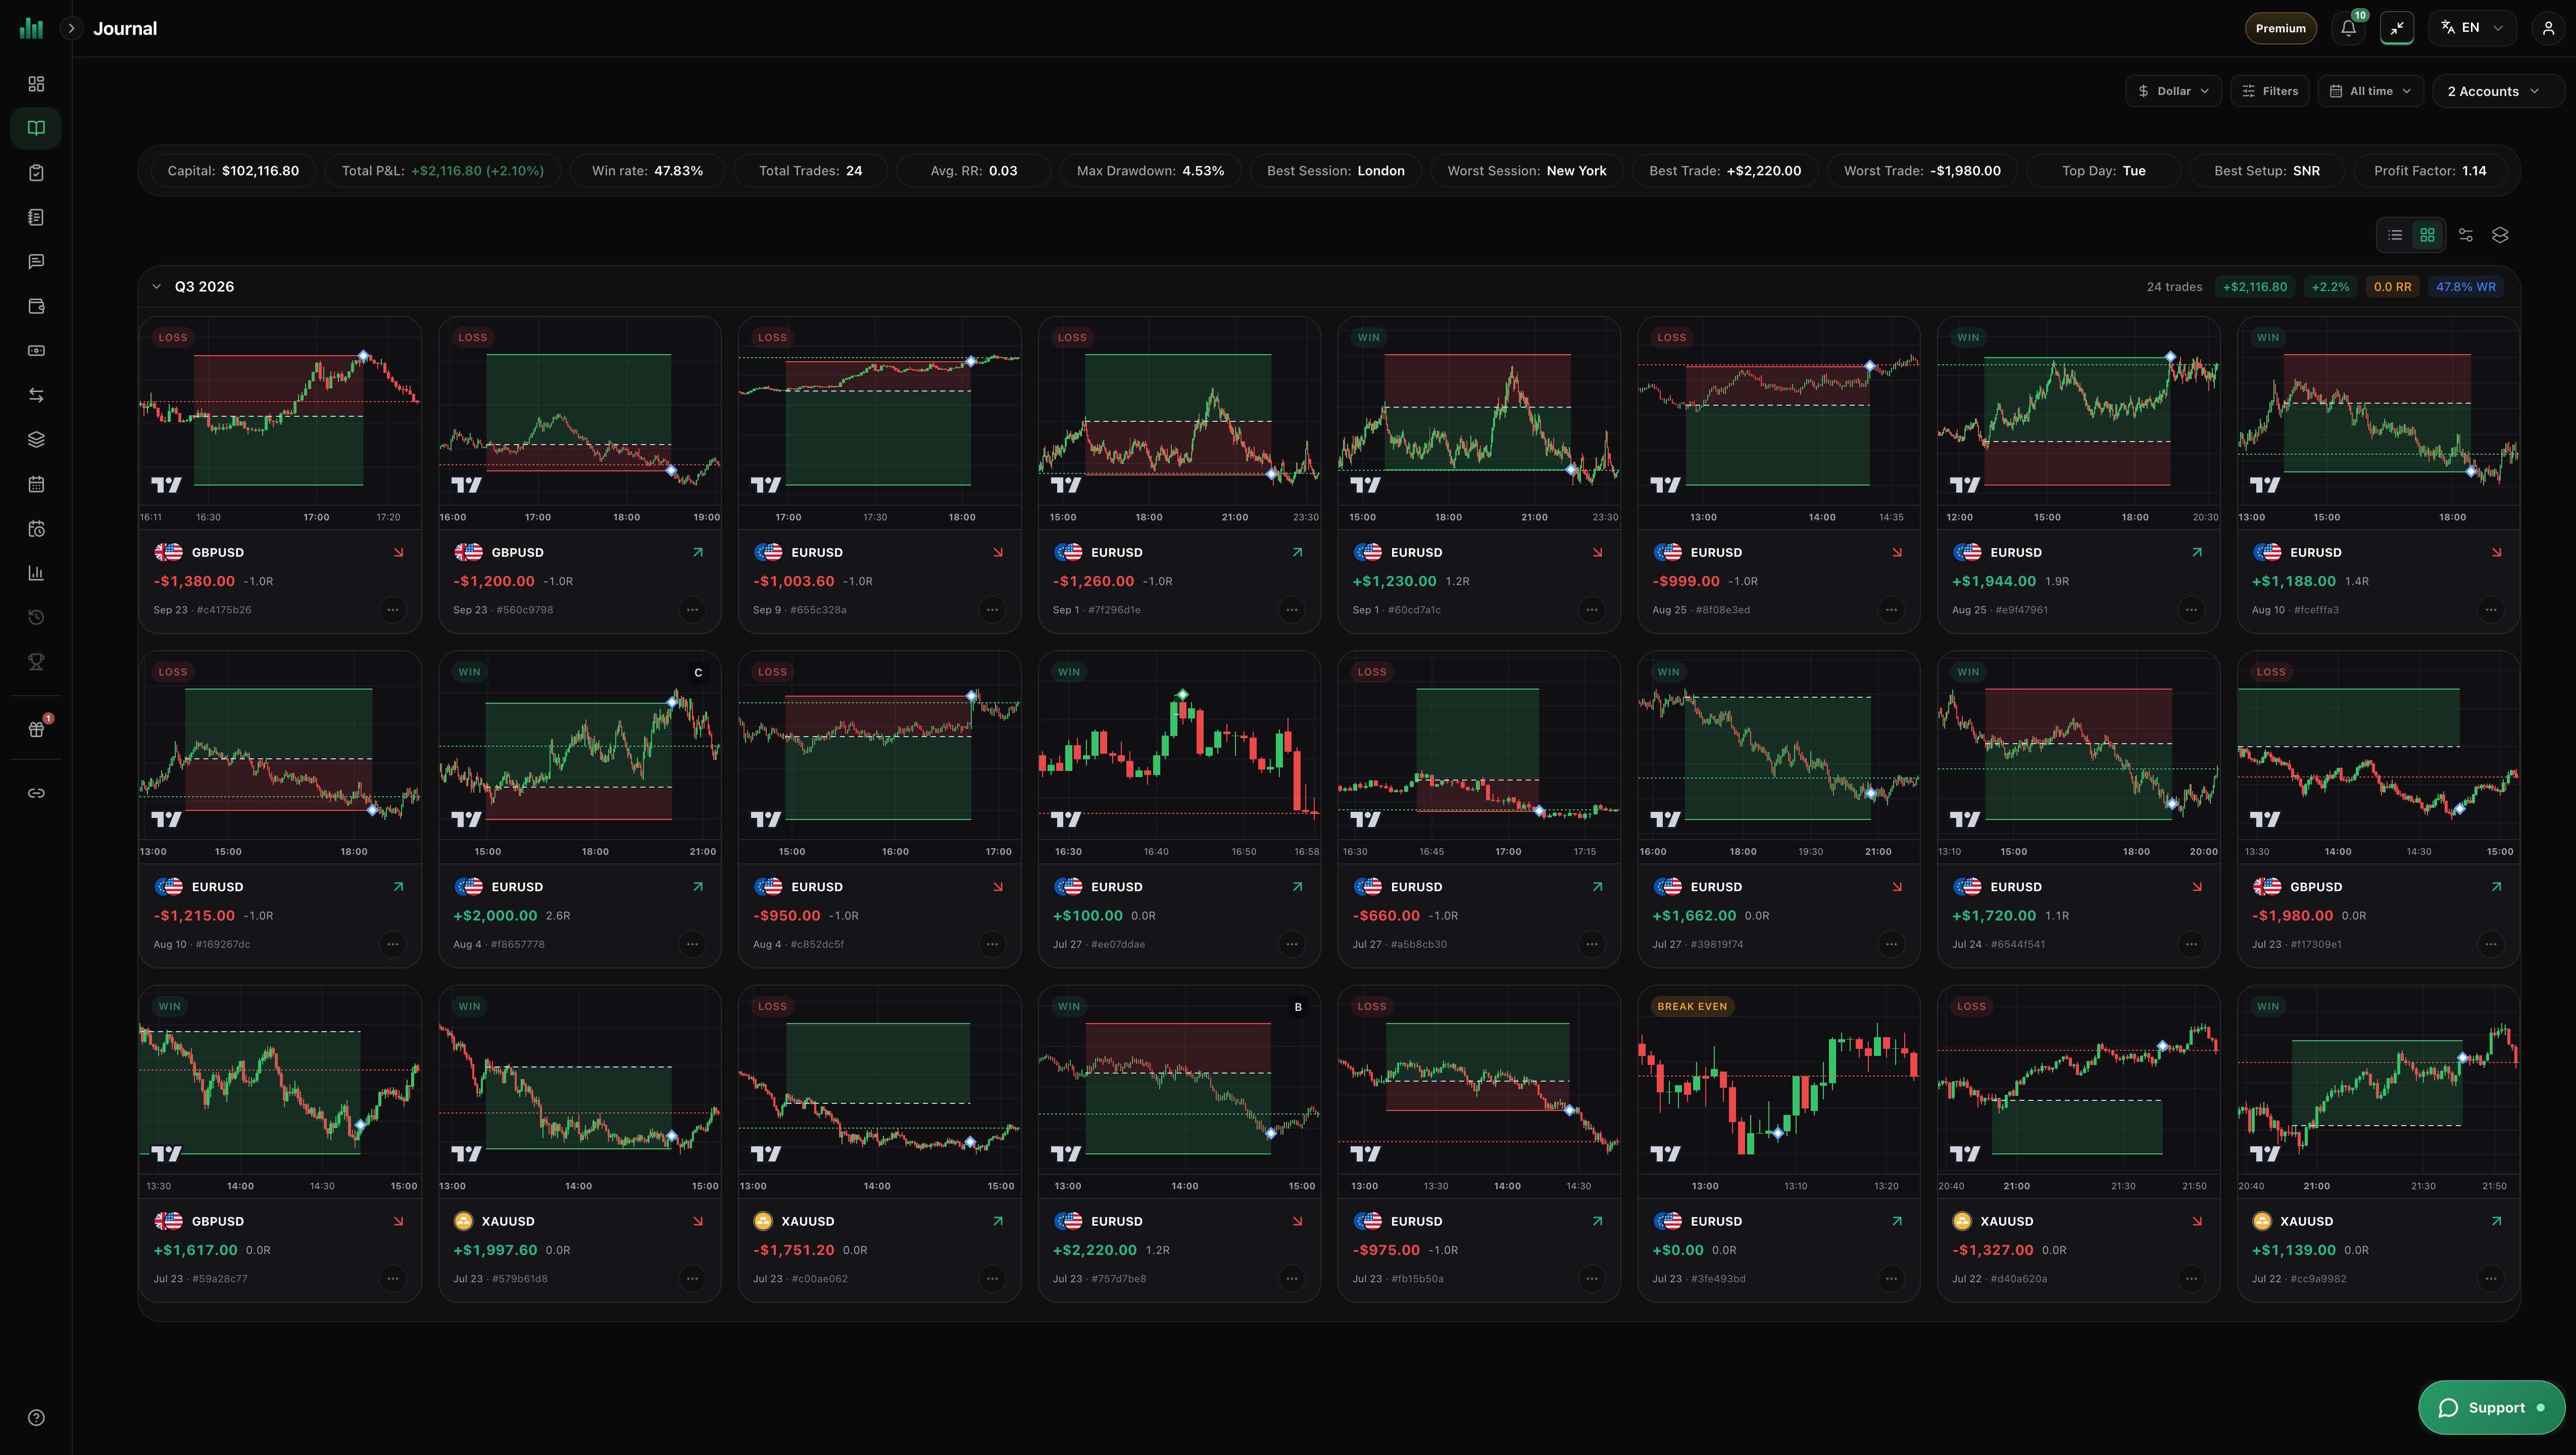
Task: Open the Dollar currency dropdown
Action: [x=2174, y=91]
